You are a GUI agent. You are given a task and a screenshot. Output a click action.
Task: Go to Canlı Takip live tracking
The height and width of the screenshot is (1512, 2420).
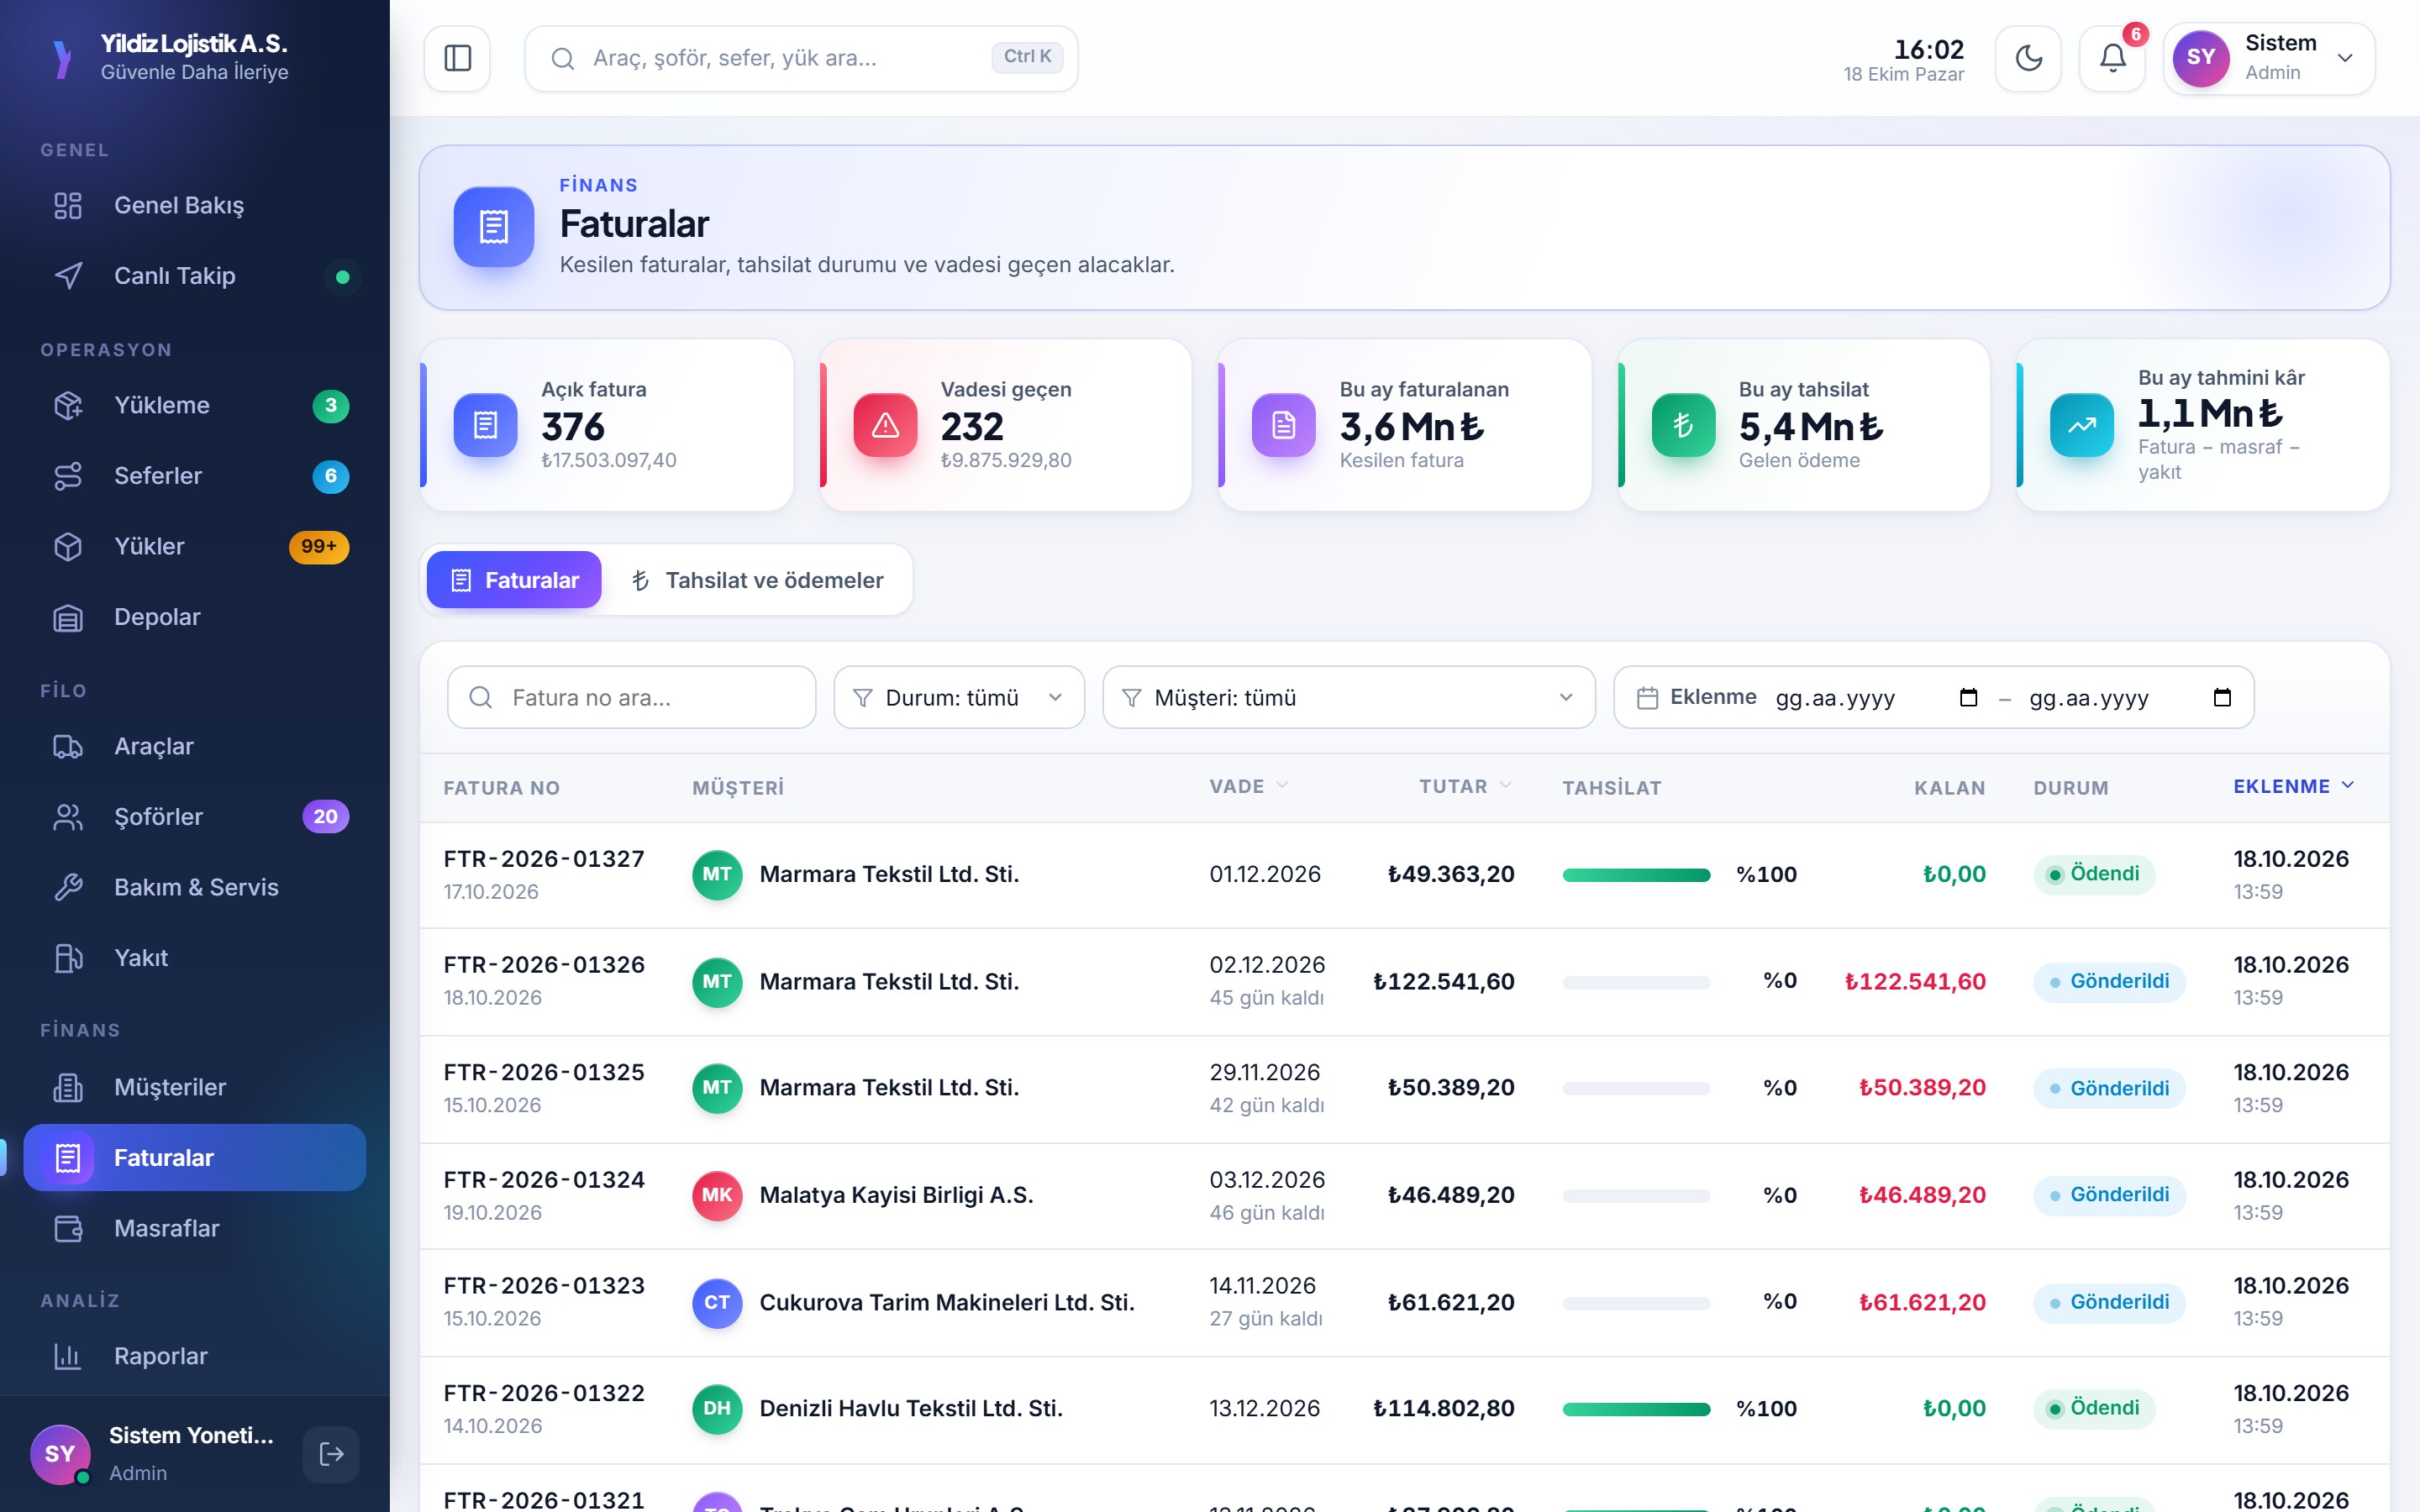[x=195, y=276]
